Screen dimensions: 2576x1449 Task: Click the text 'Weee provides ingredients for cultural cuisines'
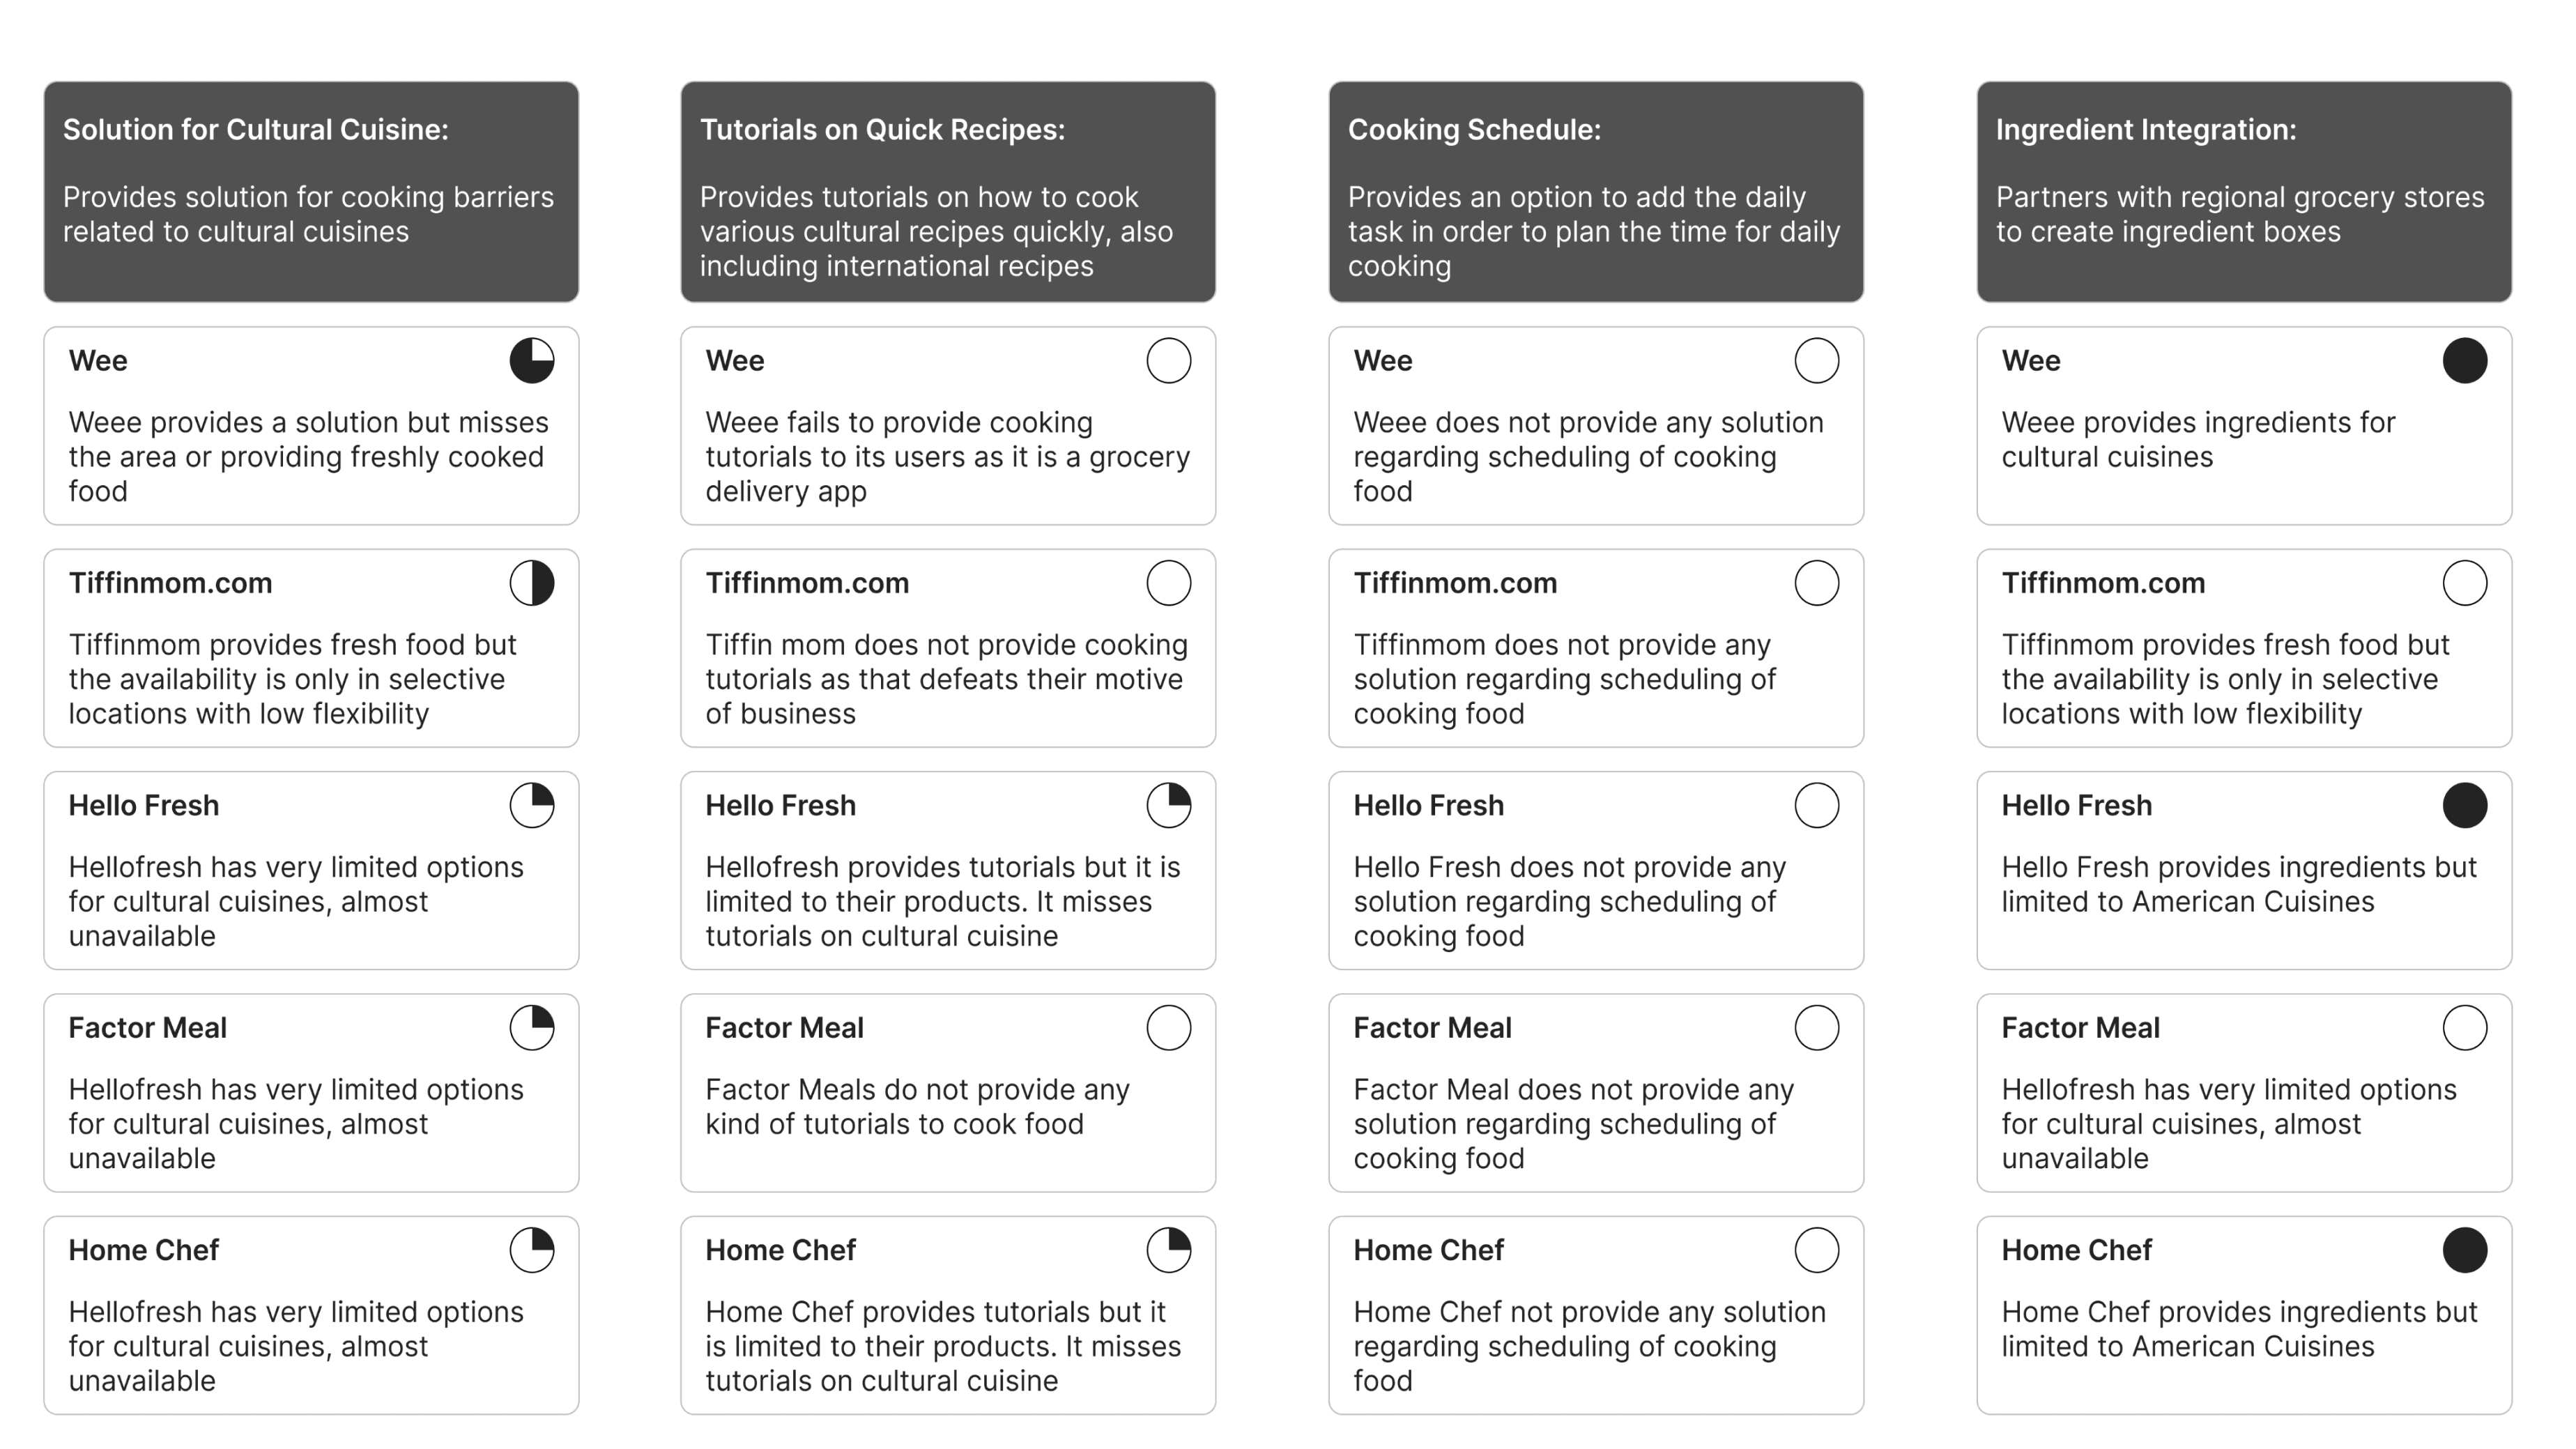(2198, 440)
